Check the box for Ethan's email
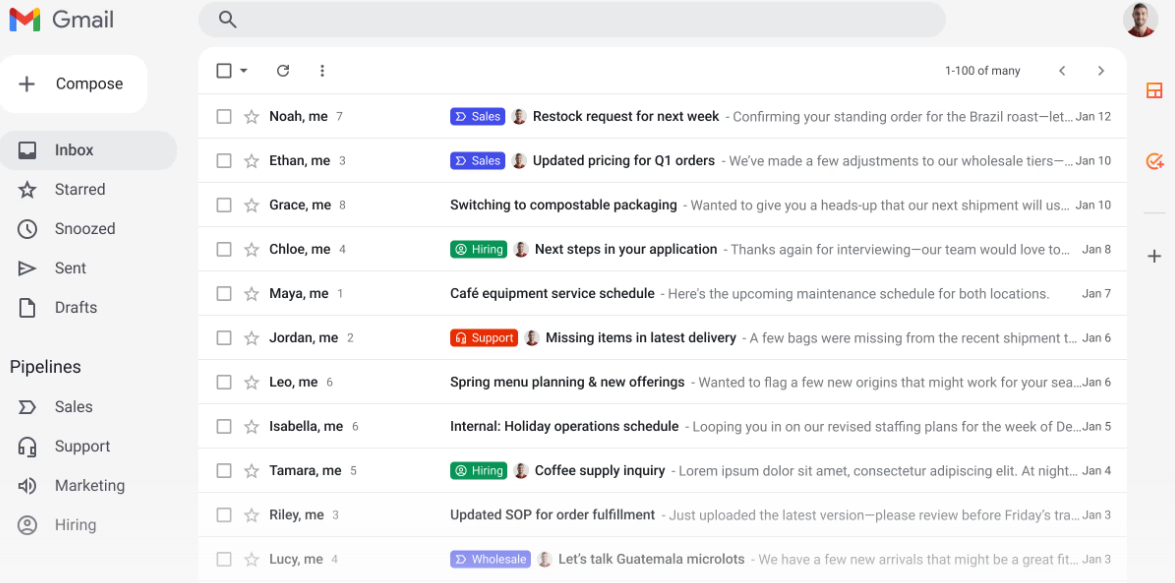This screenshot has width=1175, height=583. (x=224, y=160)
